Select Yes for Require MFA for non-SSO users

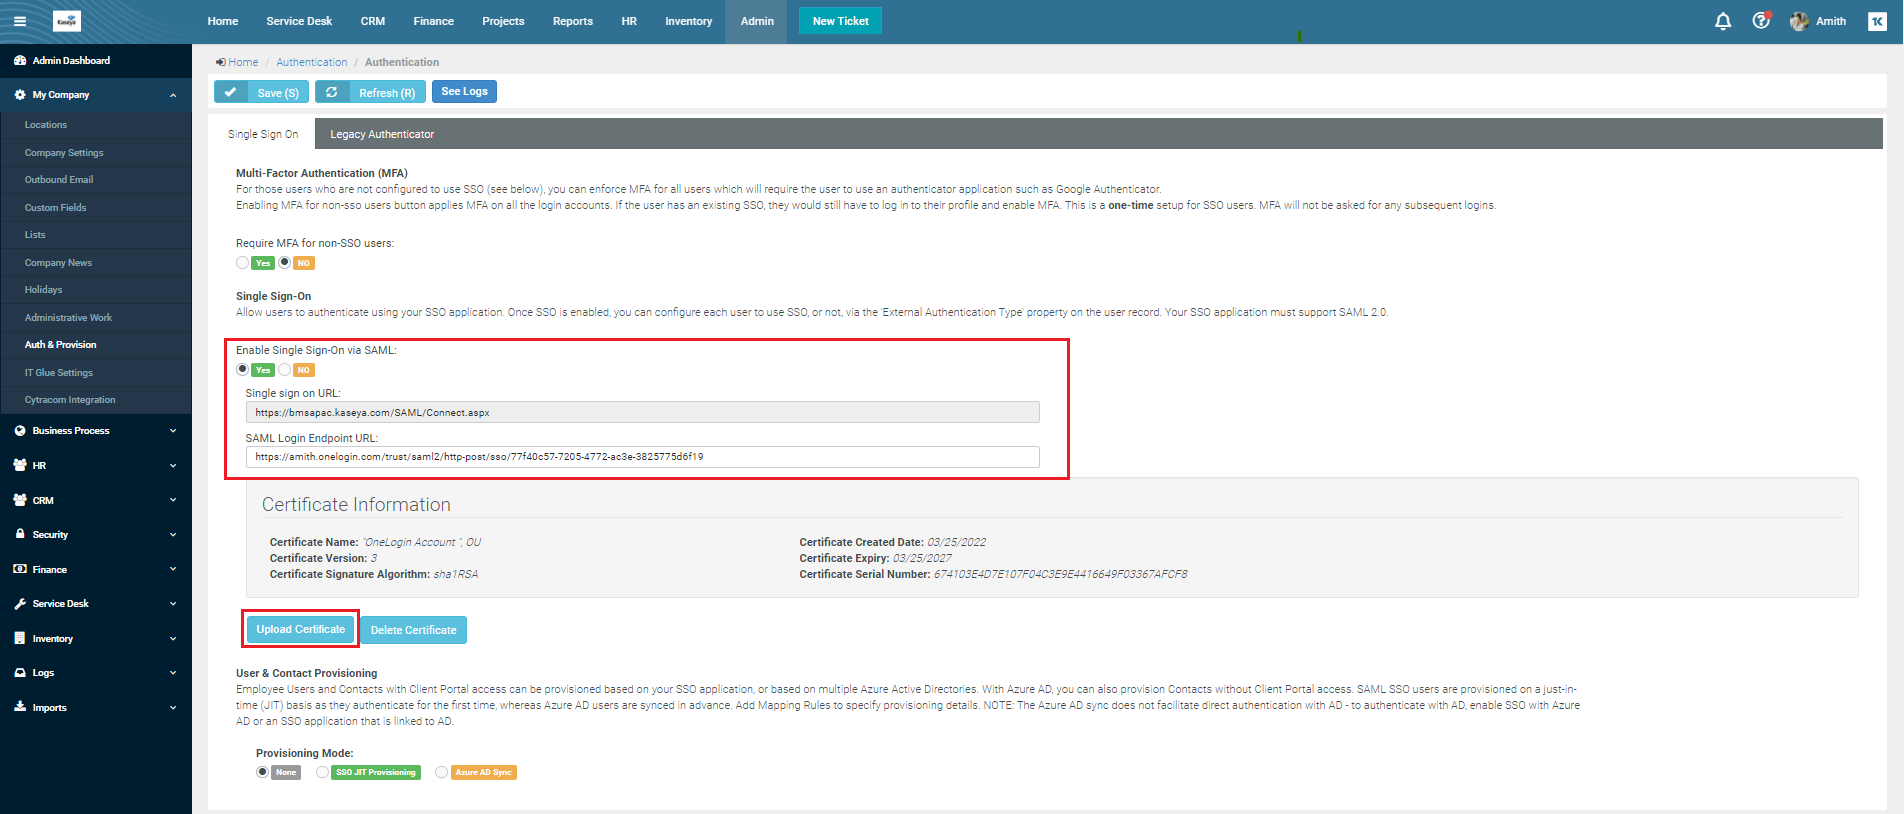click(243, 263)
